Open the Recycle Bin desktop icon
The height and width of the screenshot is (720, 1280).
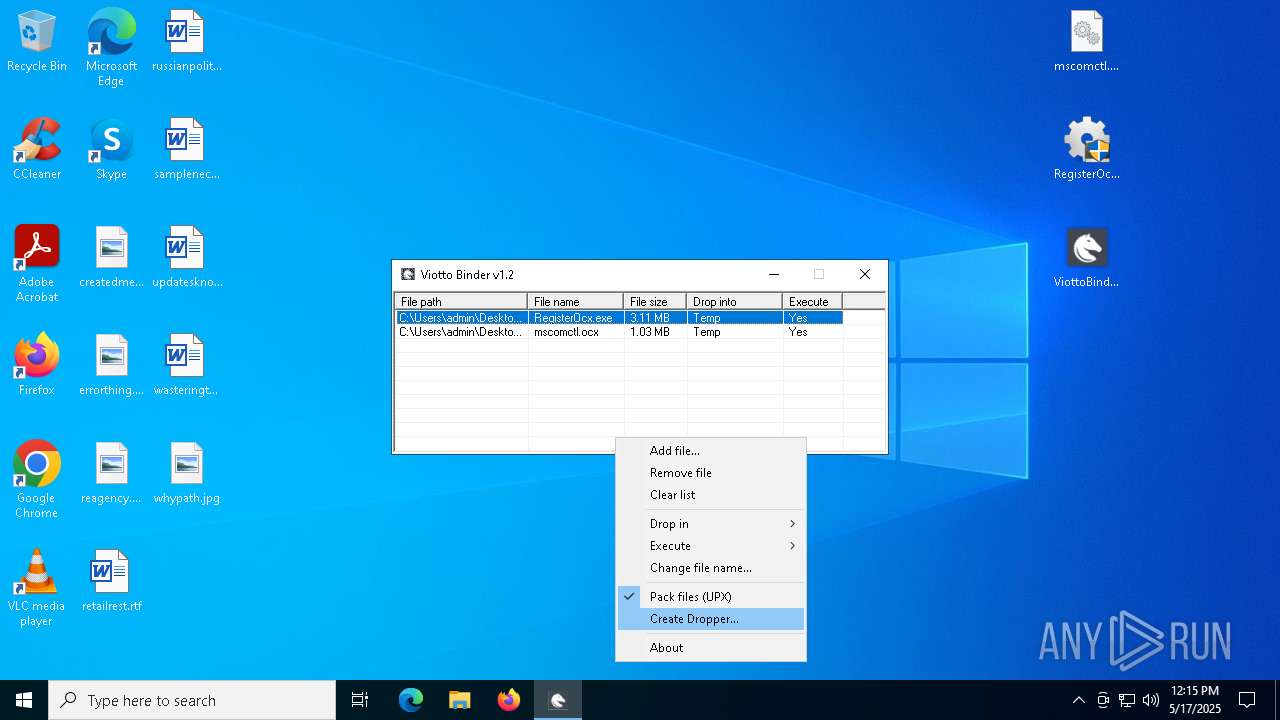pos(37,42)
